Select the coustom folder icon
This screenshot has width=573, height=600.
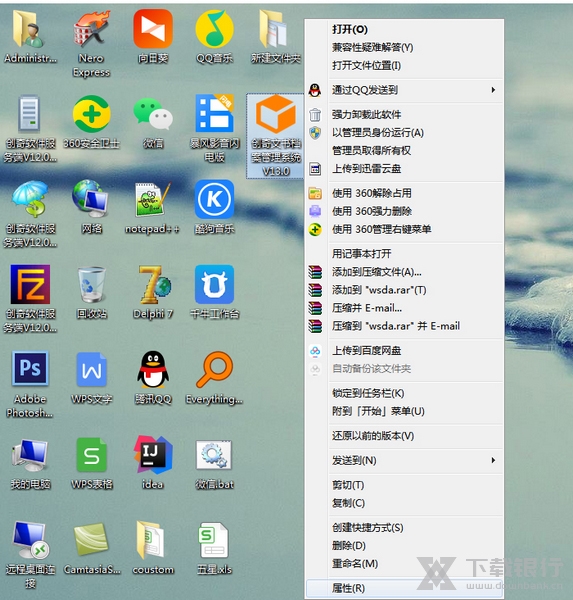click(153, 548)
